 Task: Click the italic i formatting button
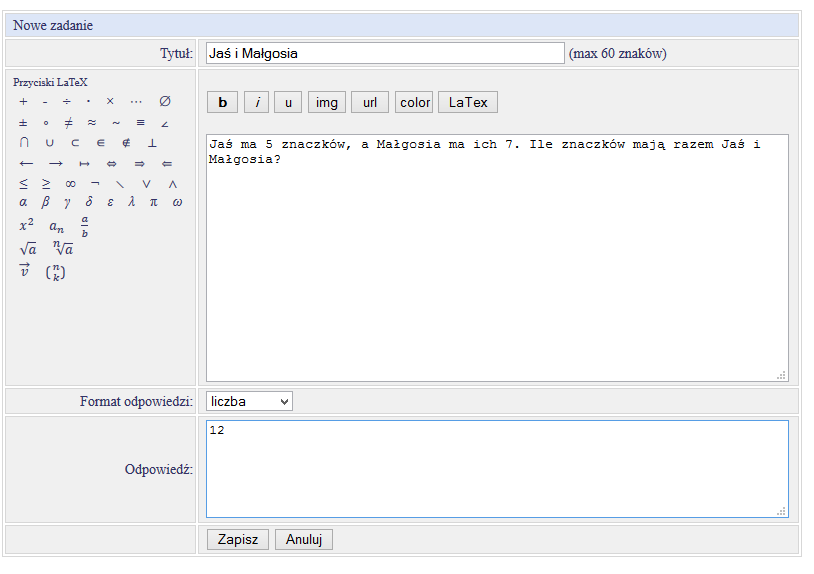tap(256, 102)
